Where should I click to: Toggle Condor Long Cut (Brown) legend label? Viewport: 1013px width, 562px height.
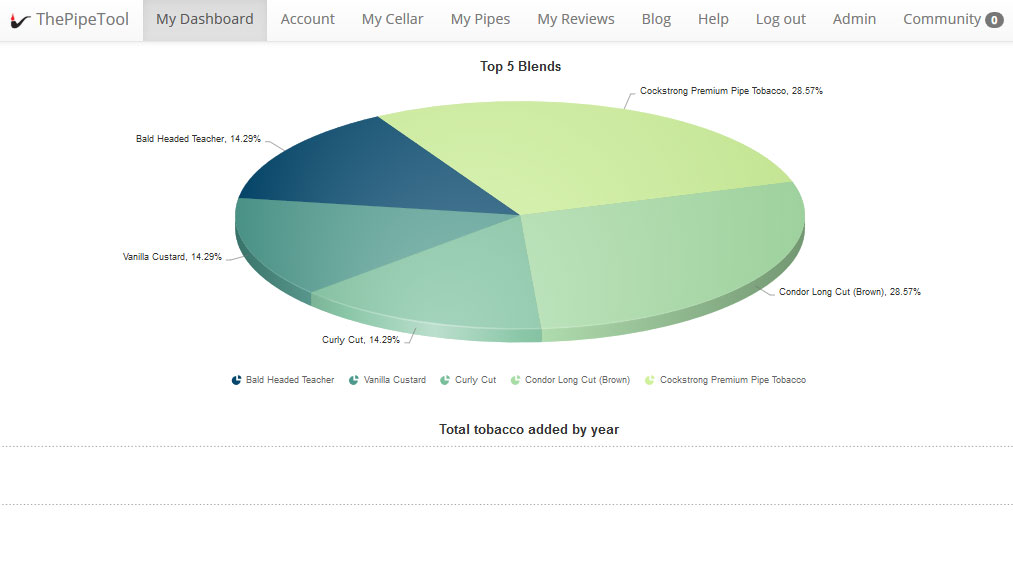[578, 380]
